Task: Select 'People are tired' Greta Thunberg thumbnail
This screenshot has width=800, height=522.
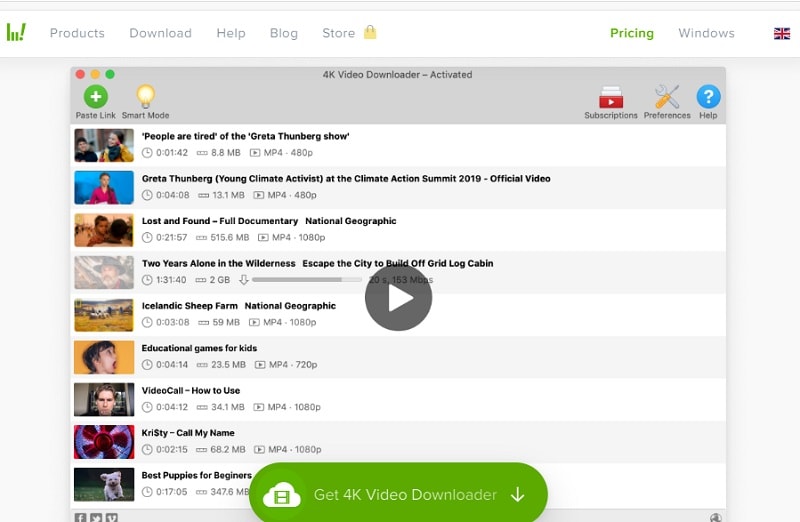Action: pos(104,145)
